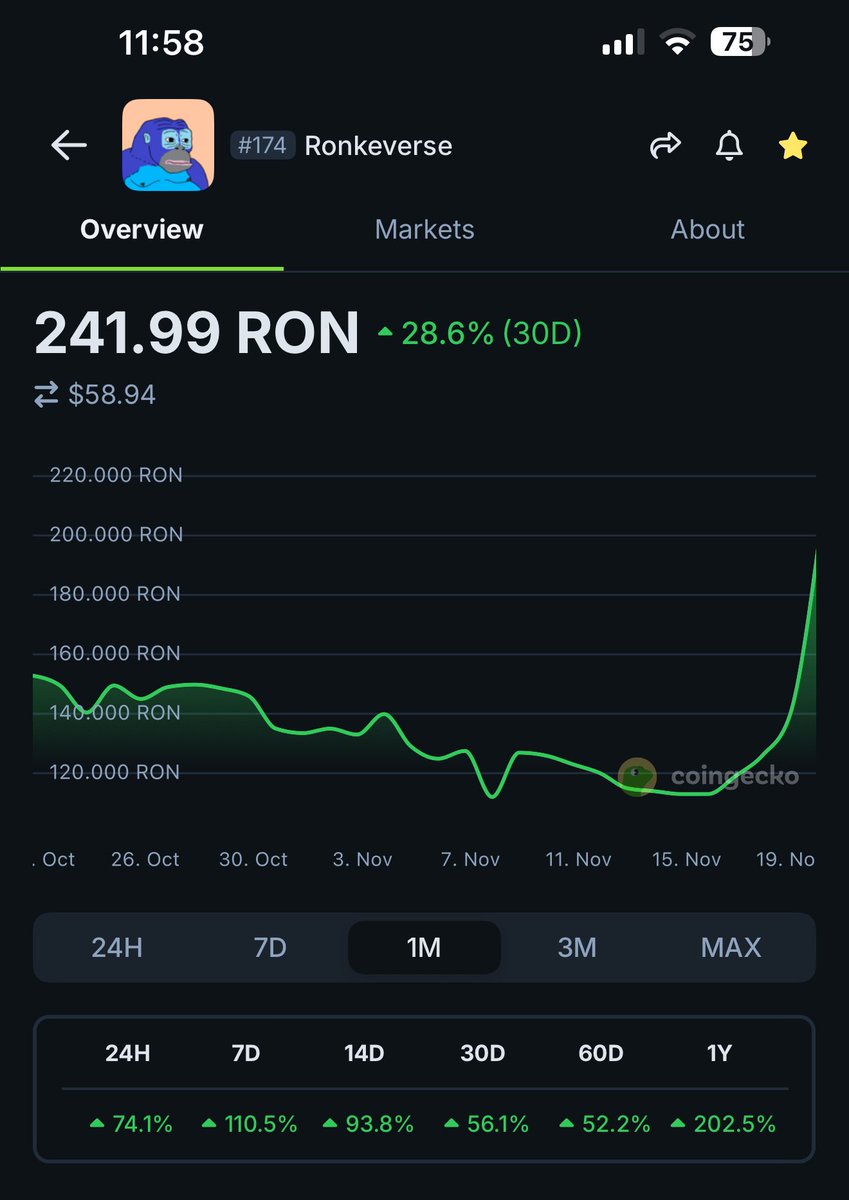Choose the 7D range in the selector
The image size is (849, 1200).
pos(270,947)
